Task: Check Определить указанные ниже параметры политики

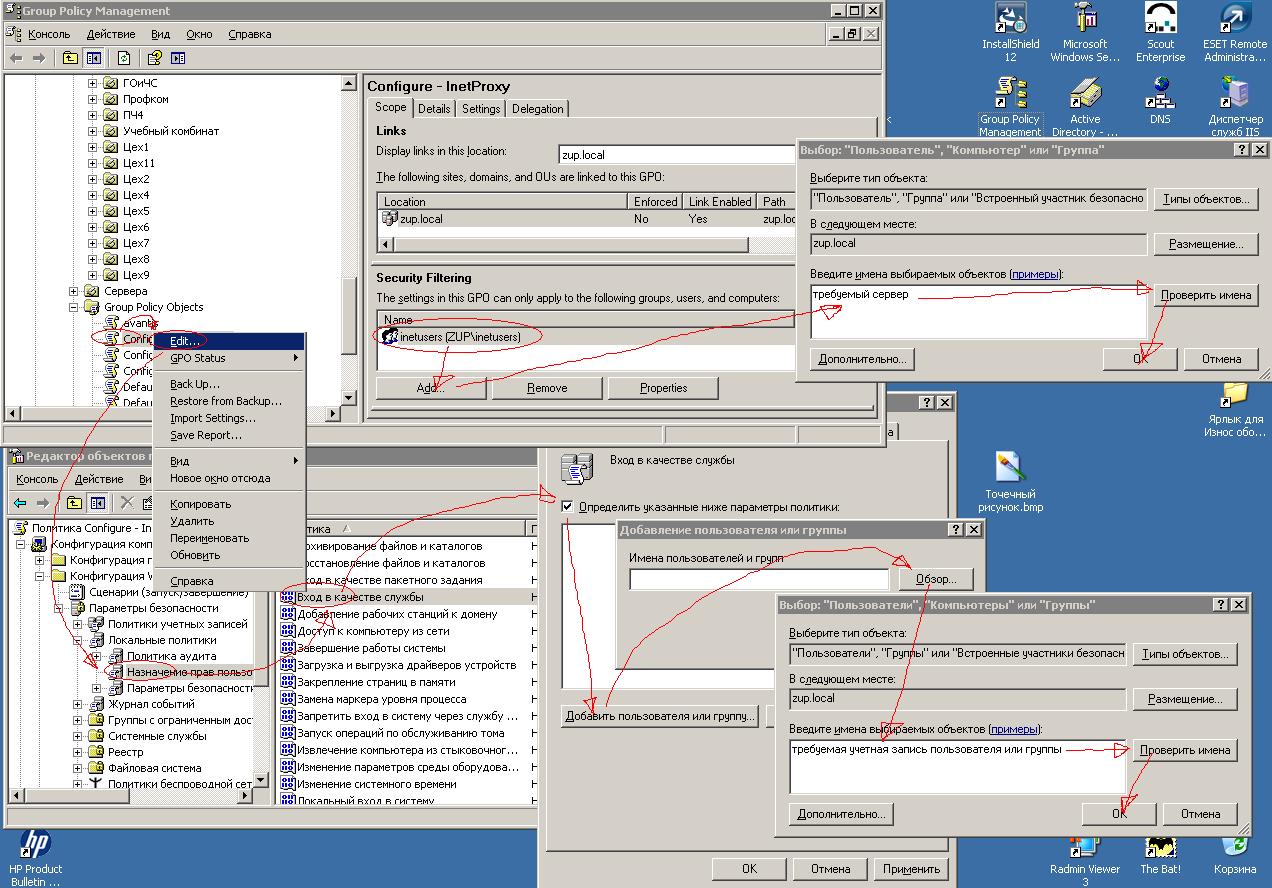Action: 568,507
